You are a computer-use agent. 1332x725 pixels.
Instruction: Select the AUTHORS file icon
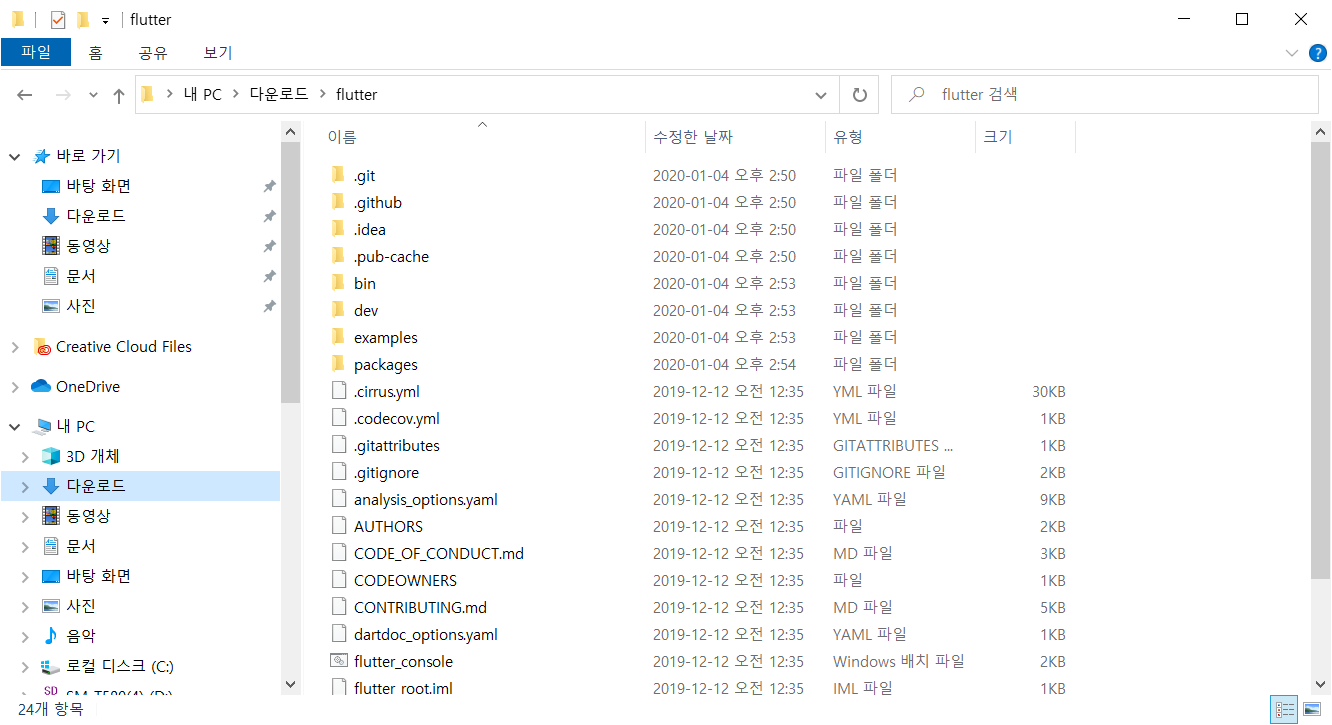(x=337, y=526)
